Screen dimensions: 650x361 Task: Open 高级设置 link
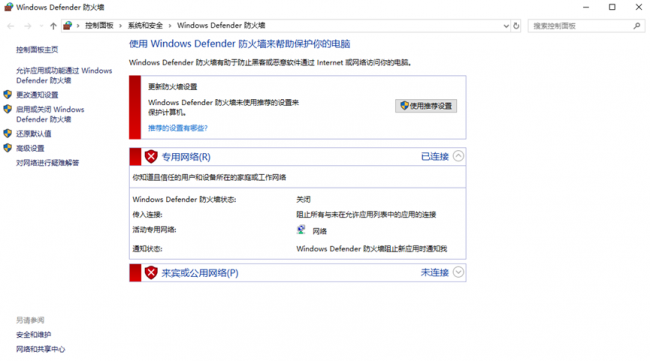(30, 148)
